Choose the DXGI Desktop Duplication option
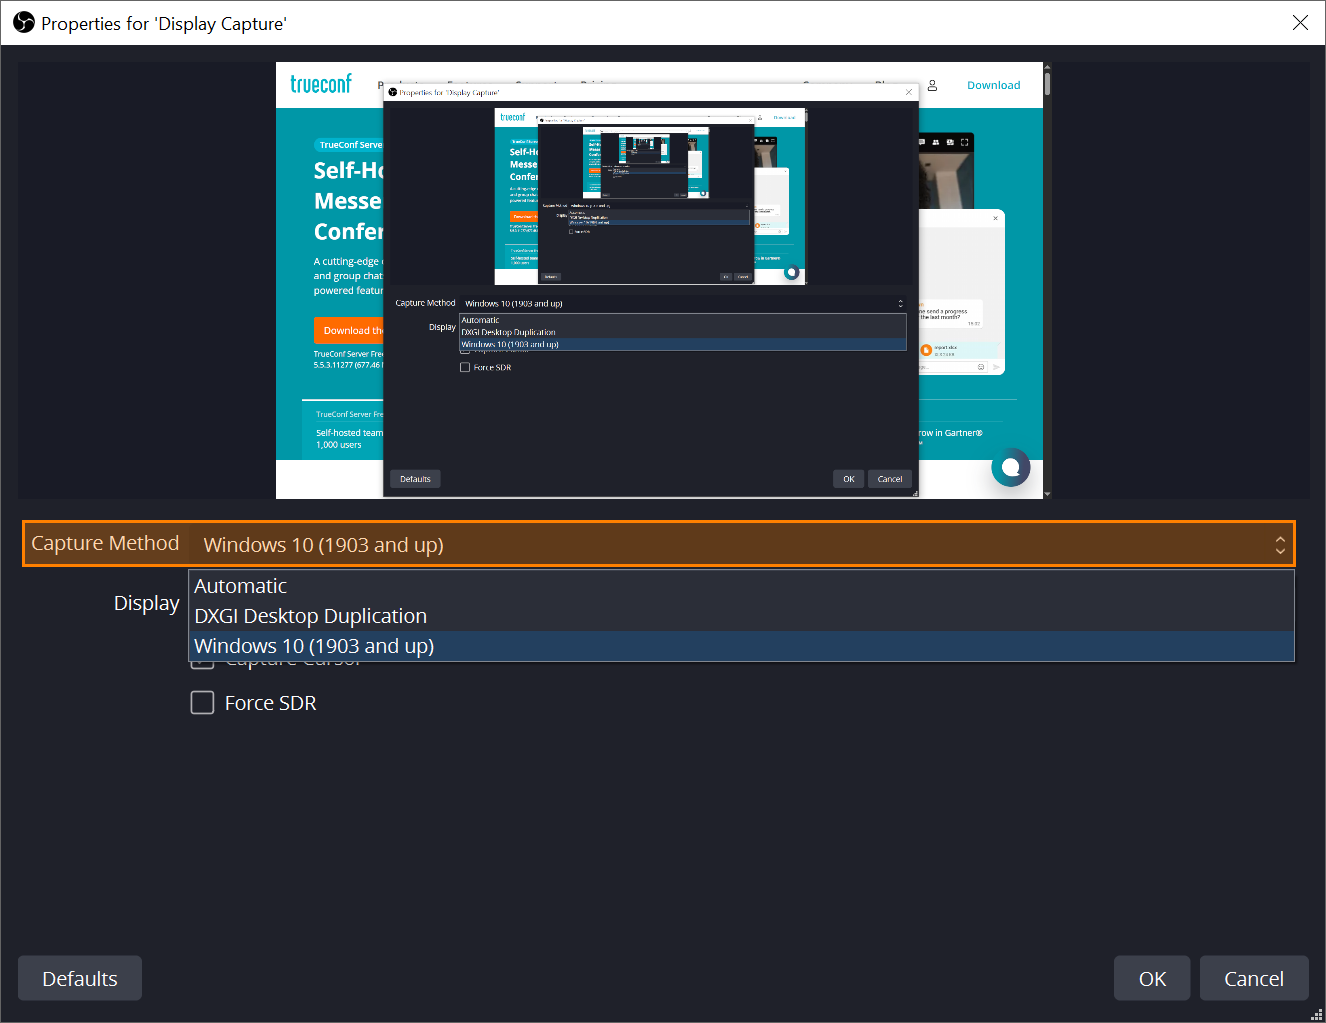Screen dimensions: 1326x1023 point(310,616)
